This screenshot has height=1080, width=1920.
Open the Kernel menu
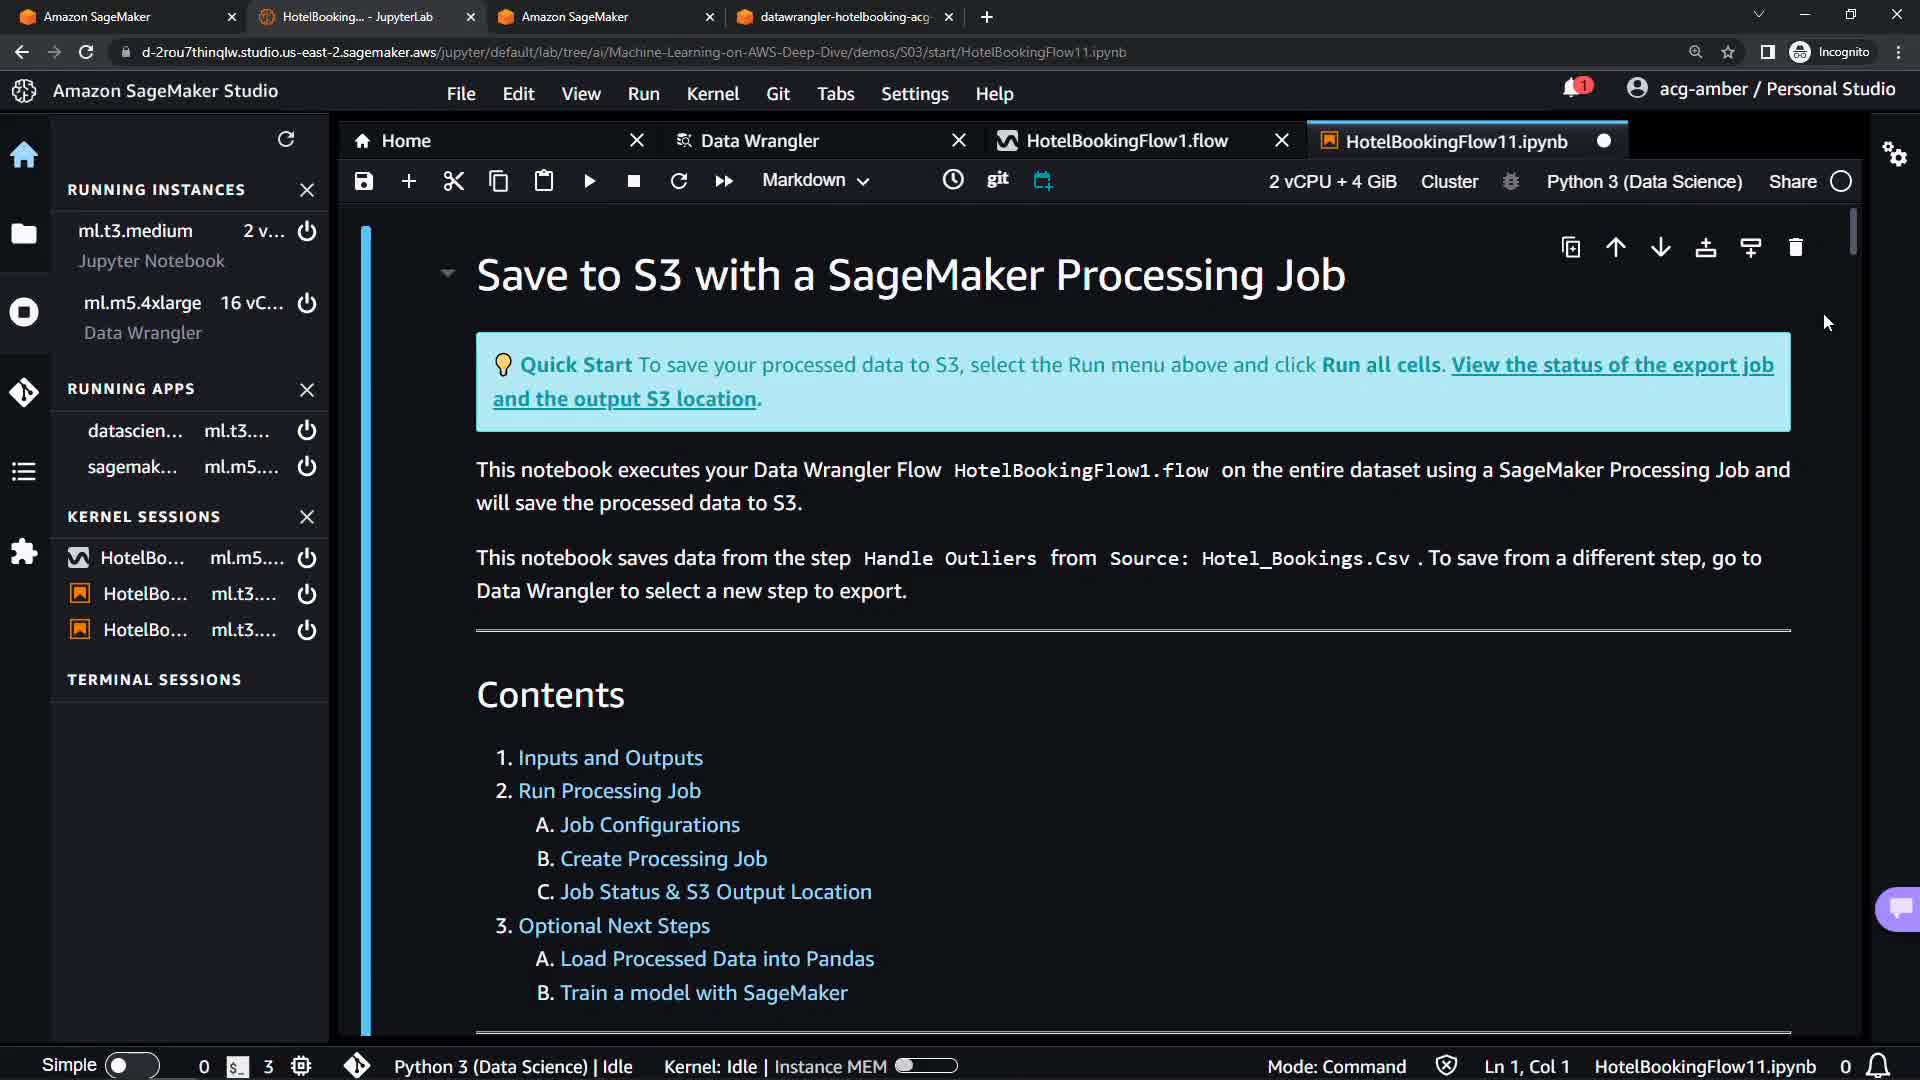712,93
